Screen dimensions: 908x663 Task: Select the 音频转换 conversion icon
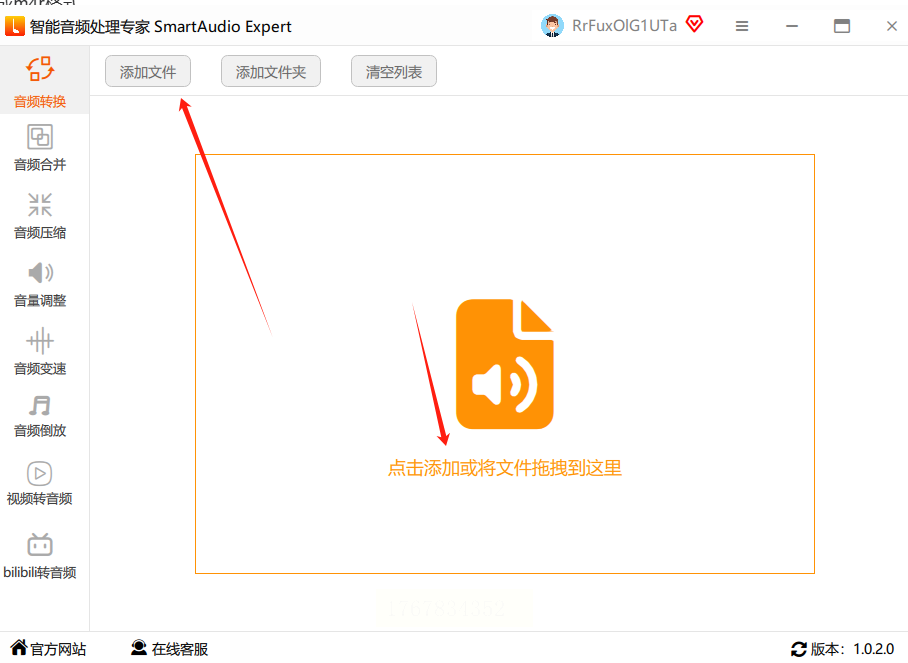pyautogui.click(x=40, y=69)
